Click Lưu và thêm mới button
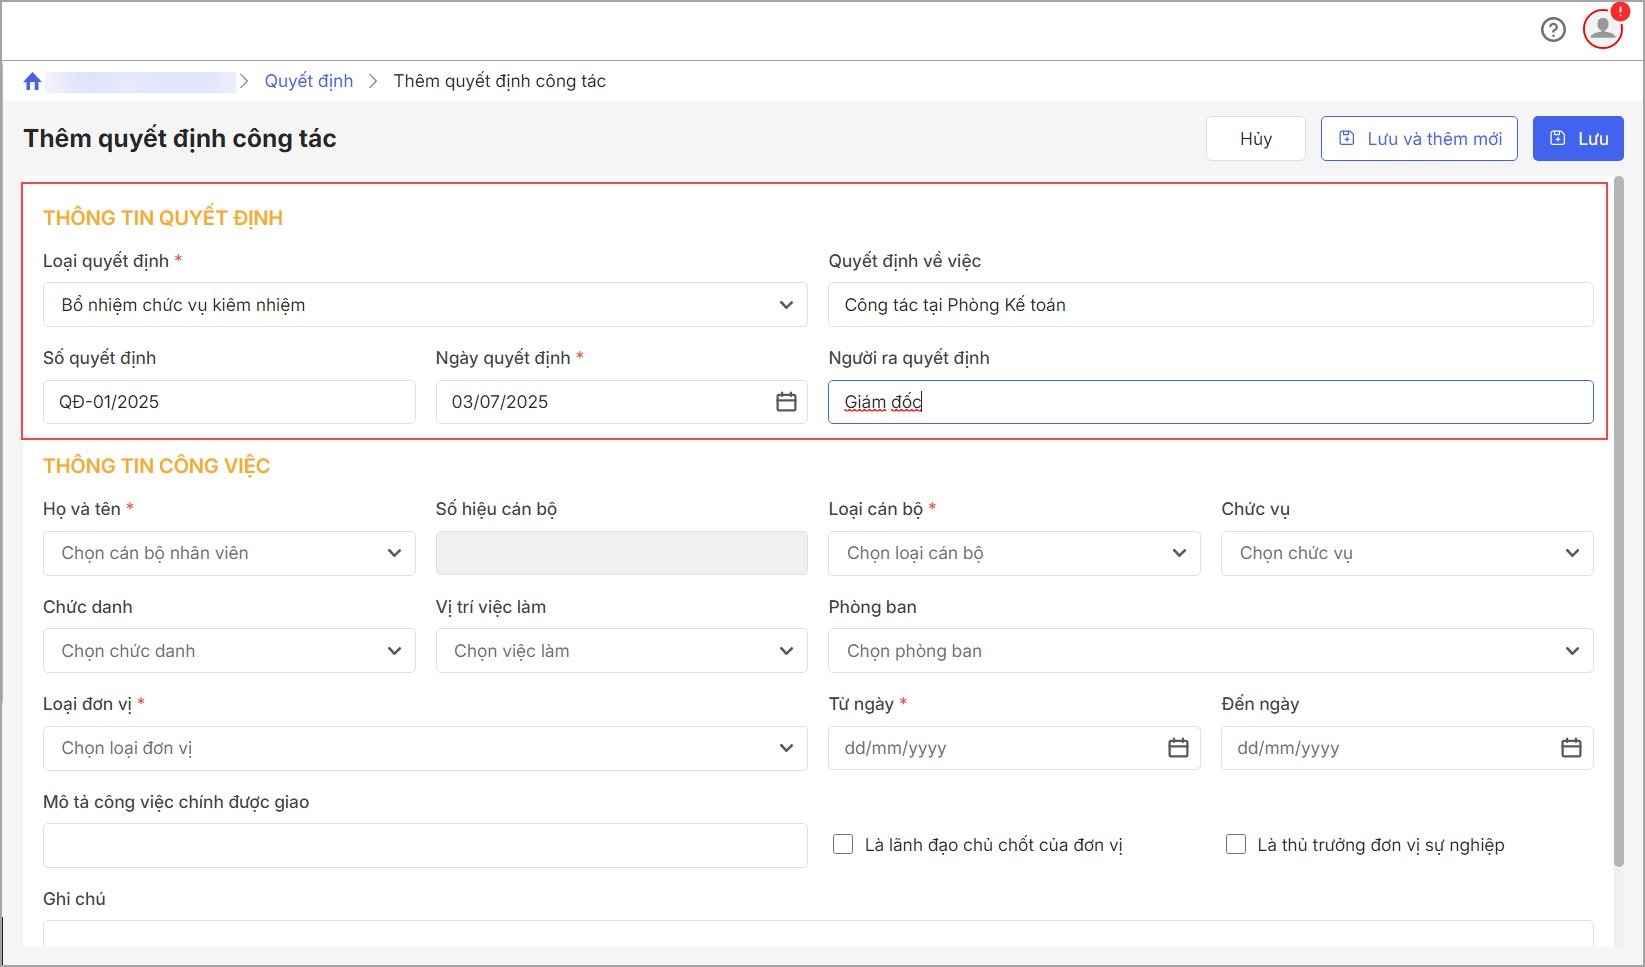The height and width of the screenshot is (967, 1645). point(1418,139)
